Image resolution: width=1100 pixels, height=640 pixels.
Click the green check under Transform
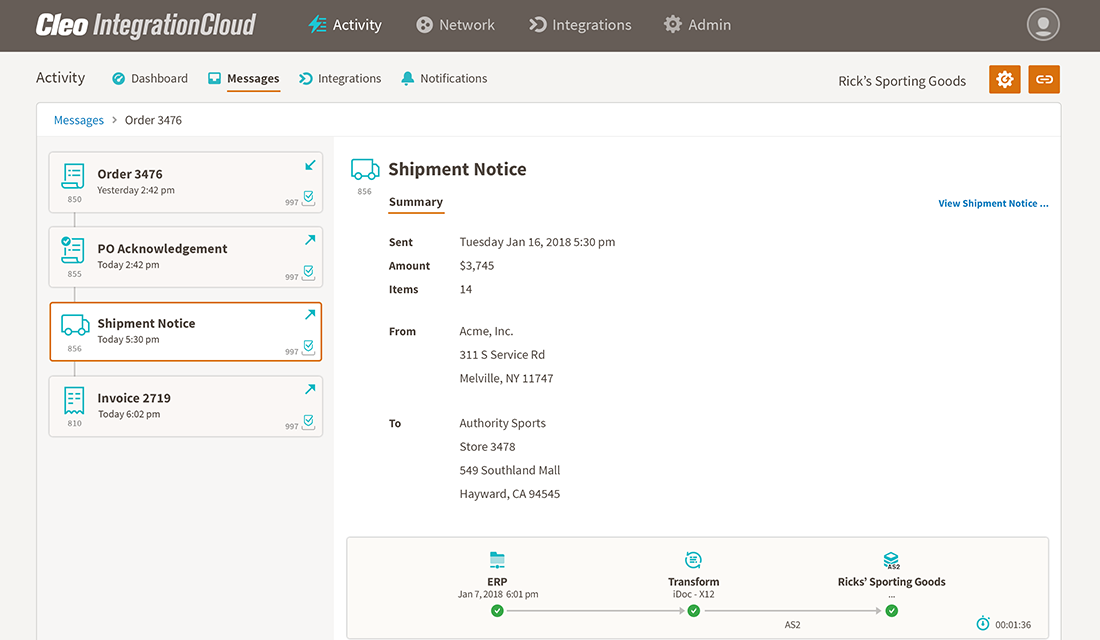694,611
